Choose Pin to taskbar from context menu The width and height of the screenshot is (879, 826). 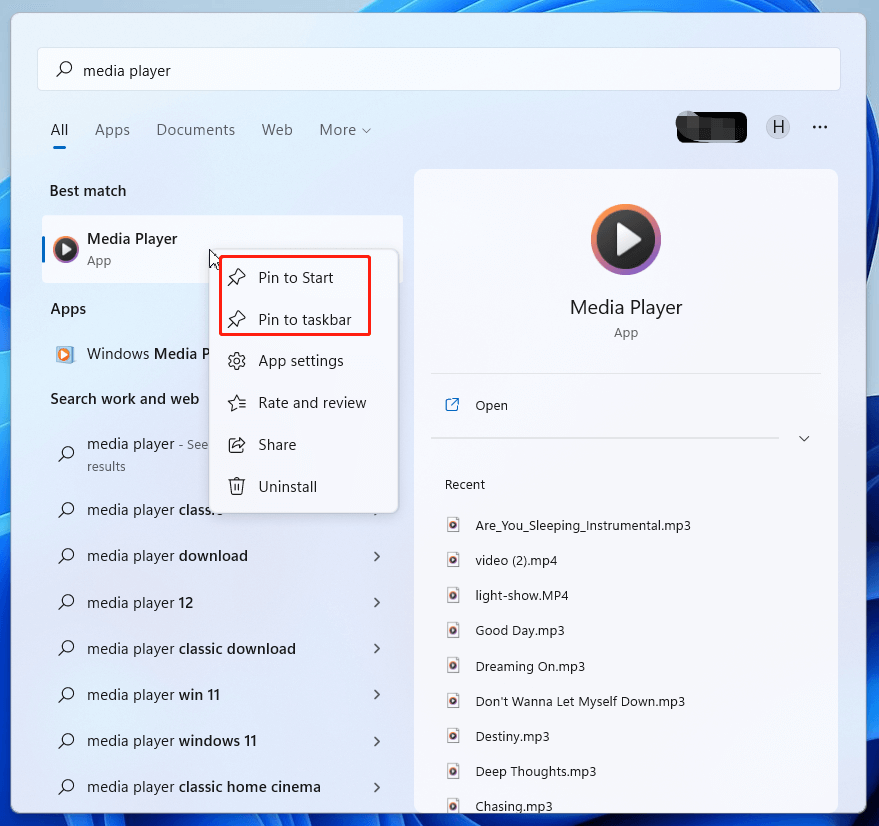pos(303,319)
